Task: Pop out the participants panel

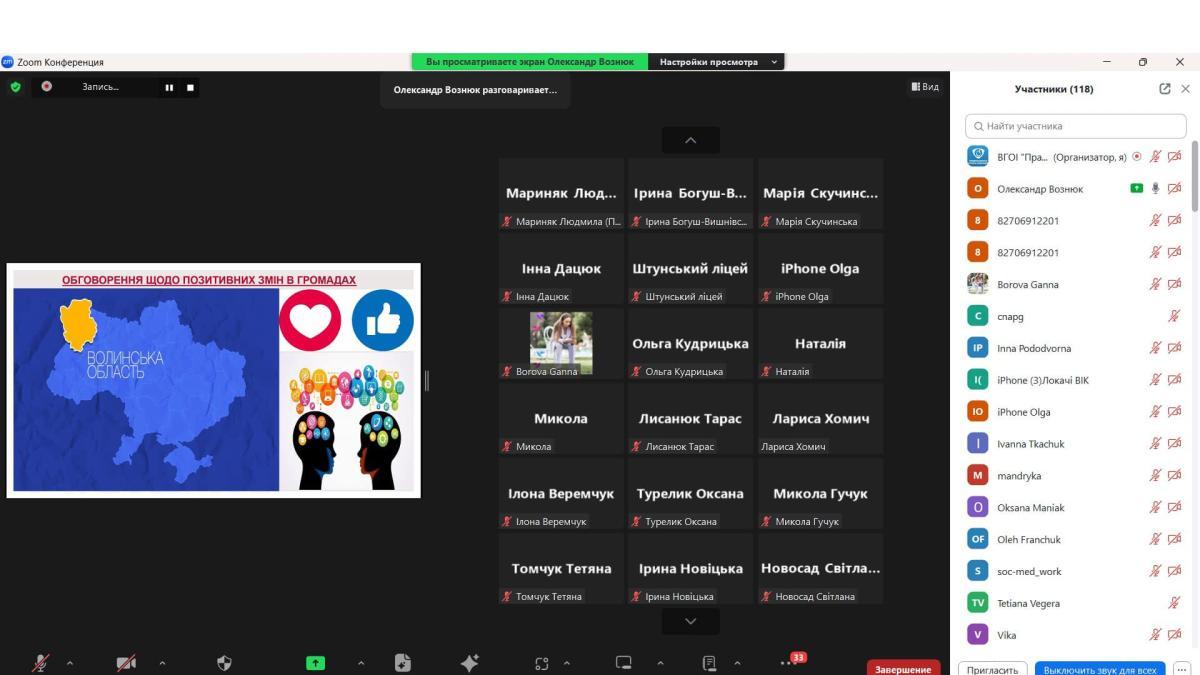Action: coord(1165,89)
